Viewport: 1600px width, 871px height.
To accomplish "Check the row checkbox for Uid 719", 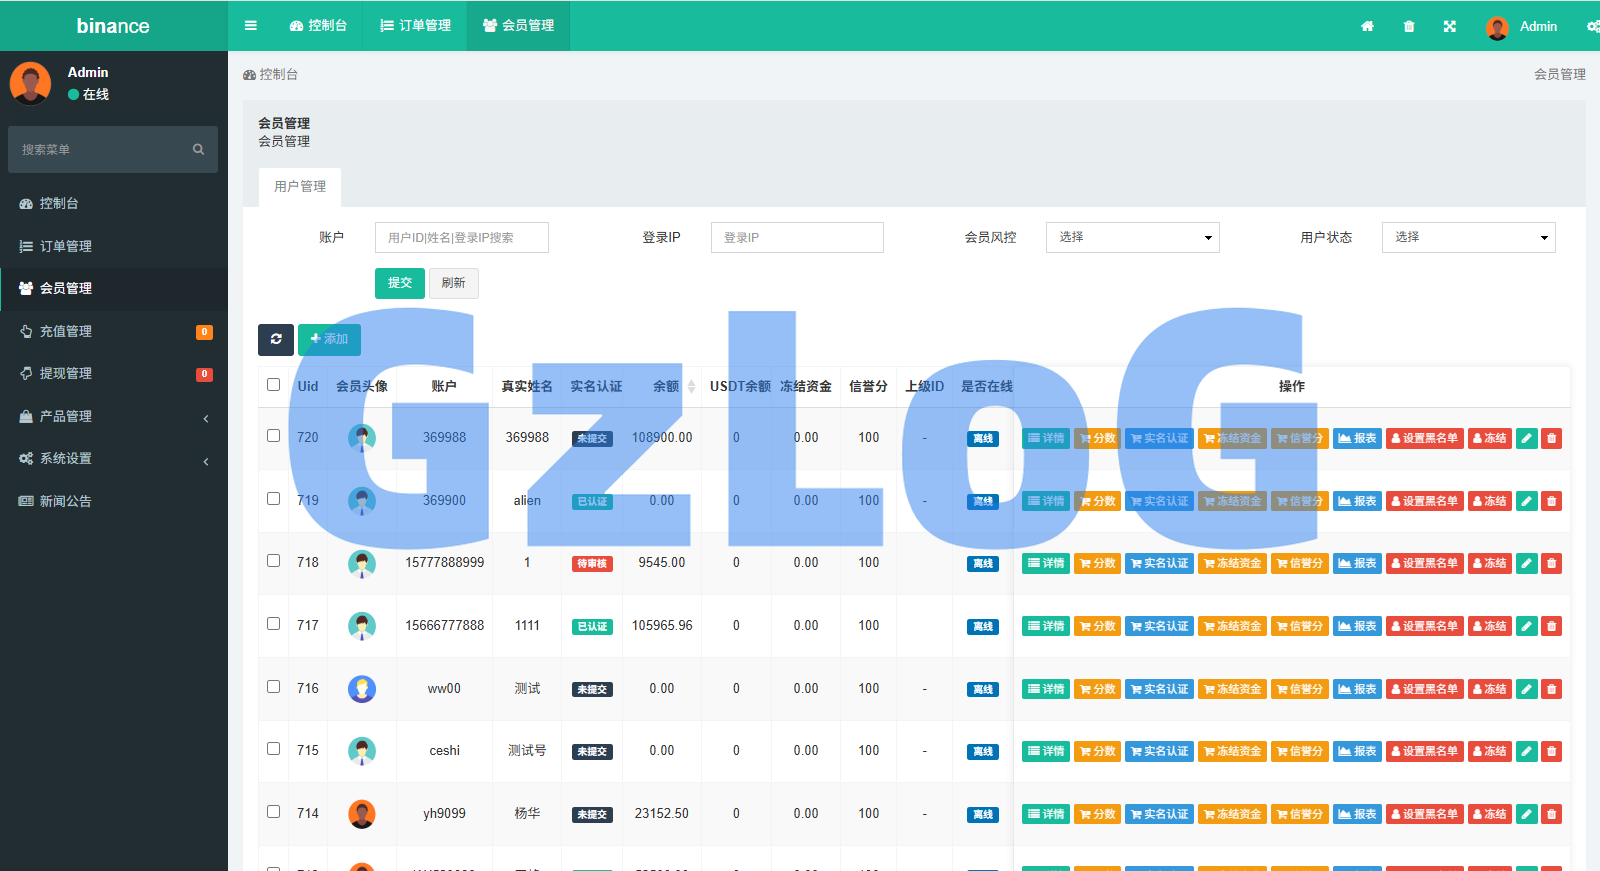I will pyautogui.click(x=273, y=499).
